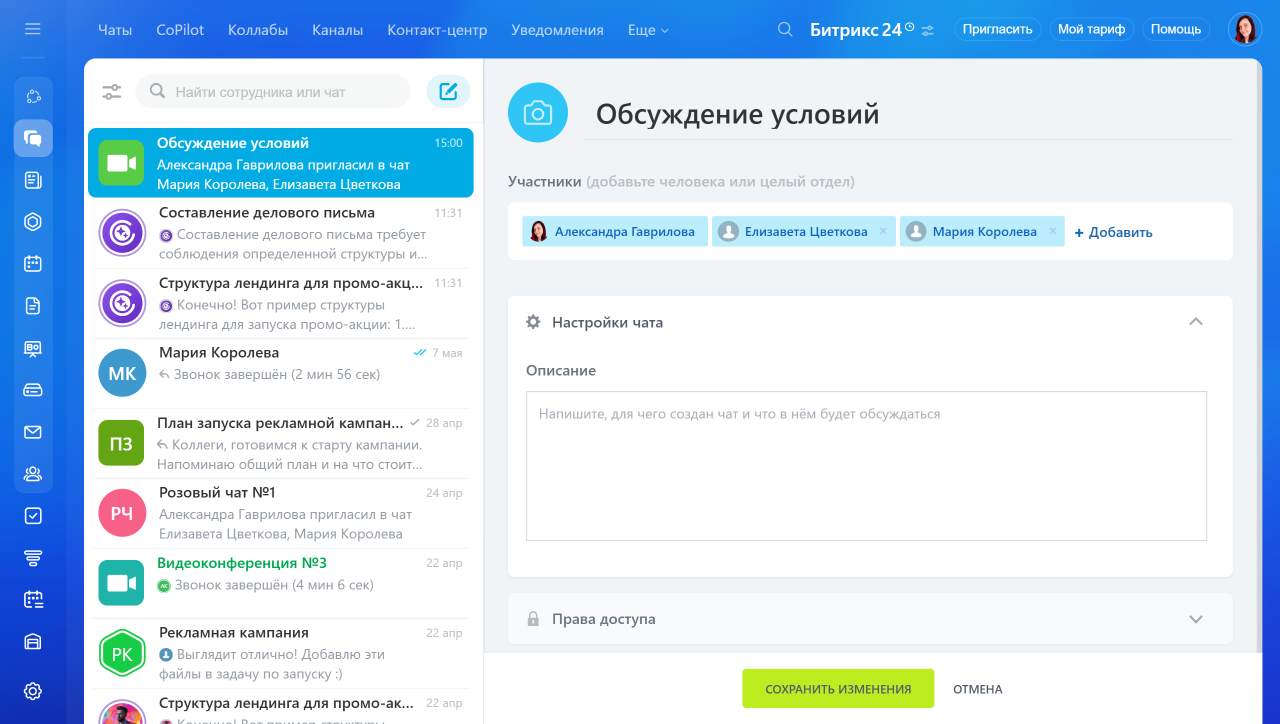Click the new chat compose icon
1280x724 pixels.
click(448, 92)
